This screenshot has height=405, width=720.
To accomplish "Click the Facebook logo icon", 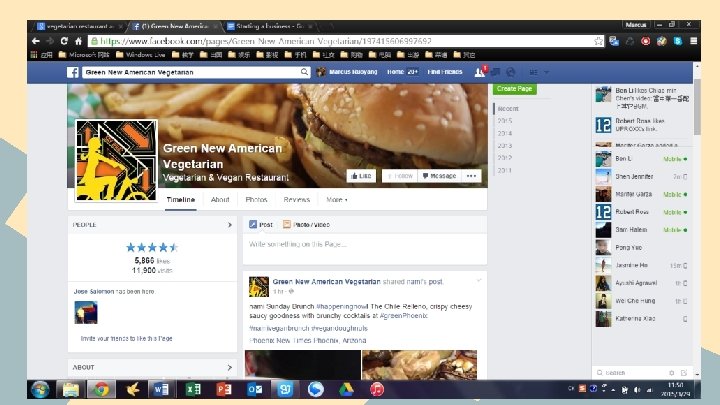I will click(x=73, y=72).
